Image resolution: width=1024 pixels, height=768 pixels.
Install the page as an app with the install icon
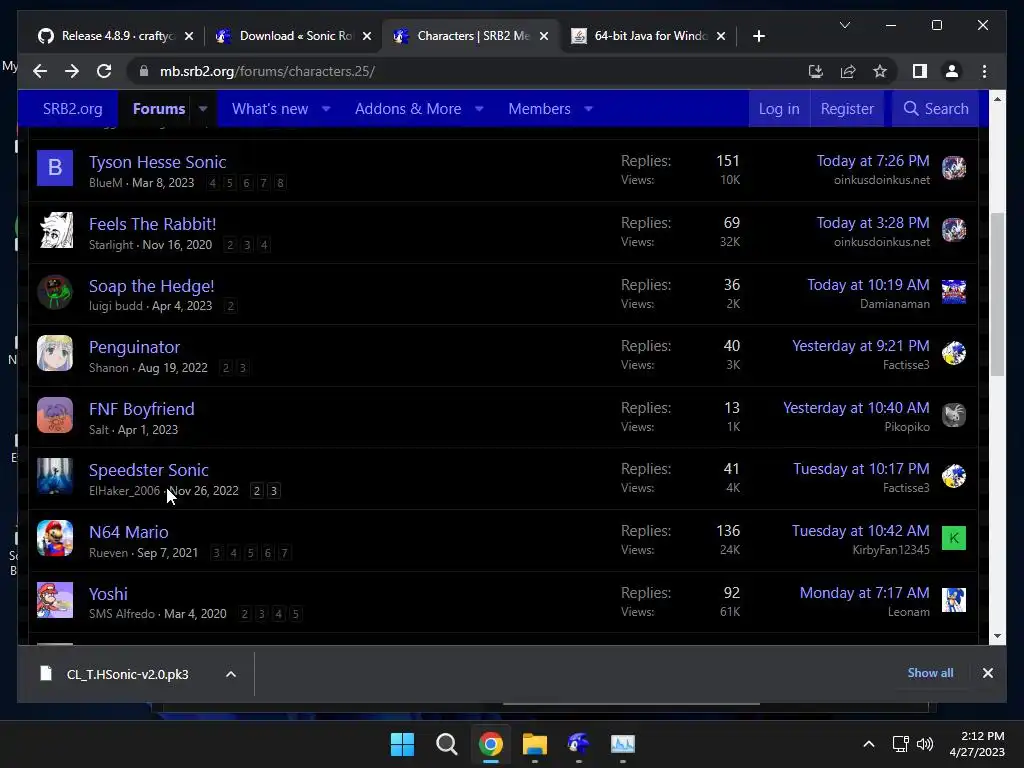click(816, 71)
